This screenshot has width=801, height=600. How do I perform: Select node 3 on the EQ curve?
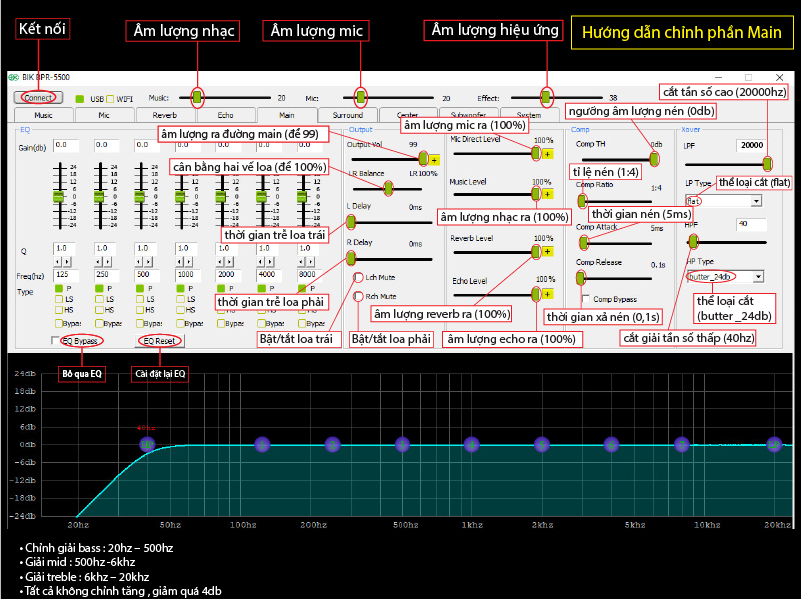403,445
